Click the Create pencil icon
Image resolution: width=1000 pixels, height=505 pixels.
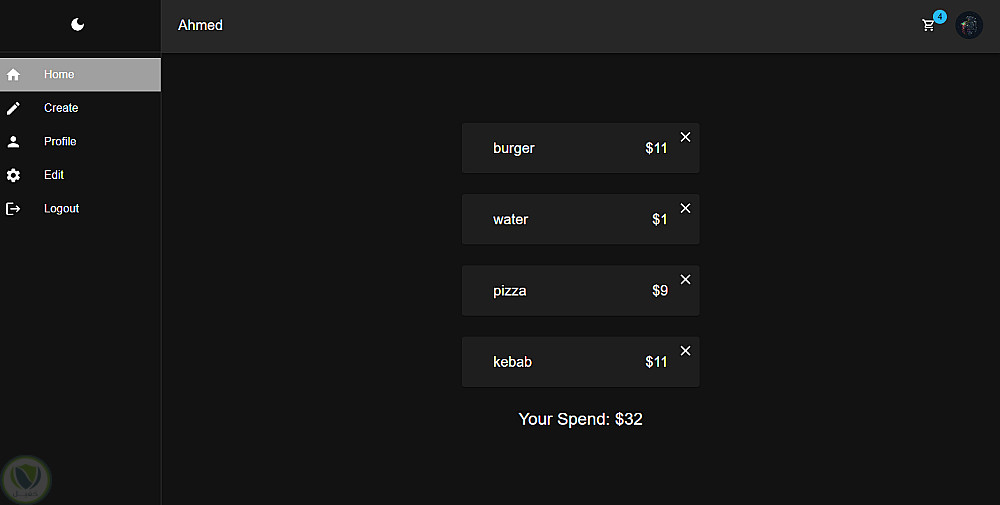(x=14, y=108)
